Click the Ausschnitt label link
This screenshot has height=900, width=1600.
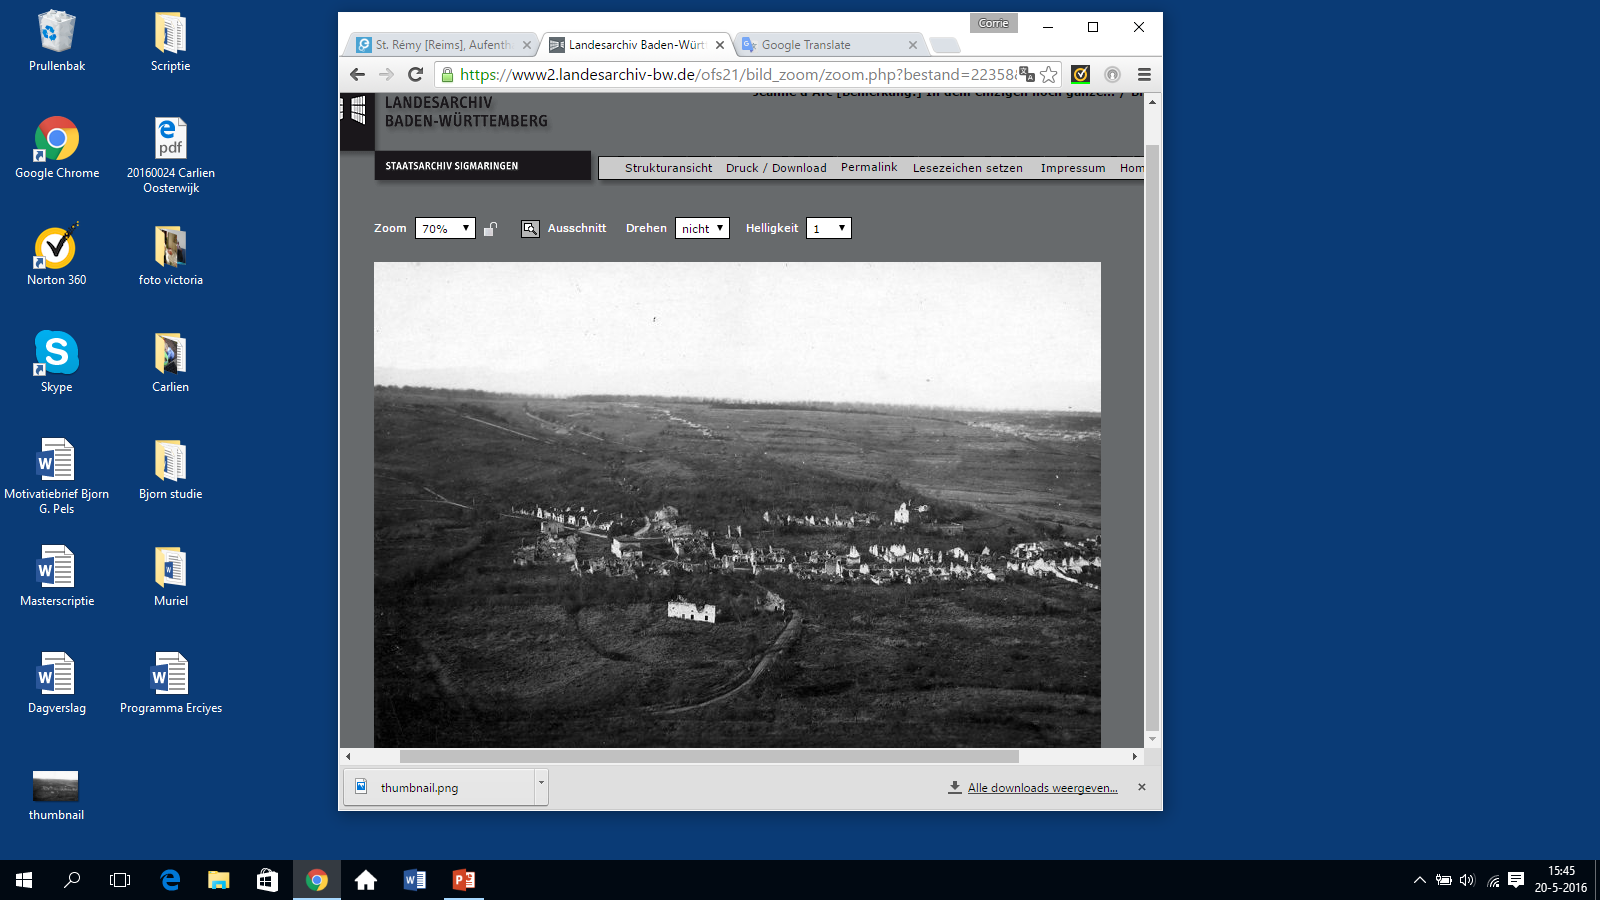(577, 228)
